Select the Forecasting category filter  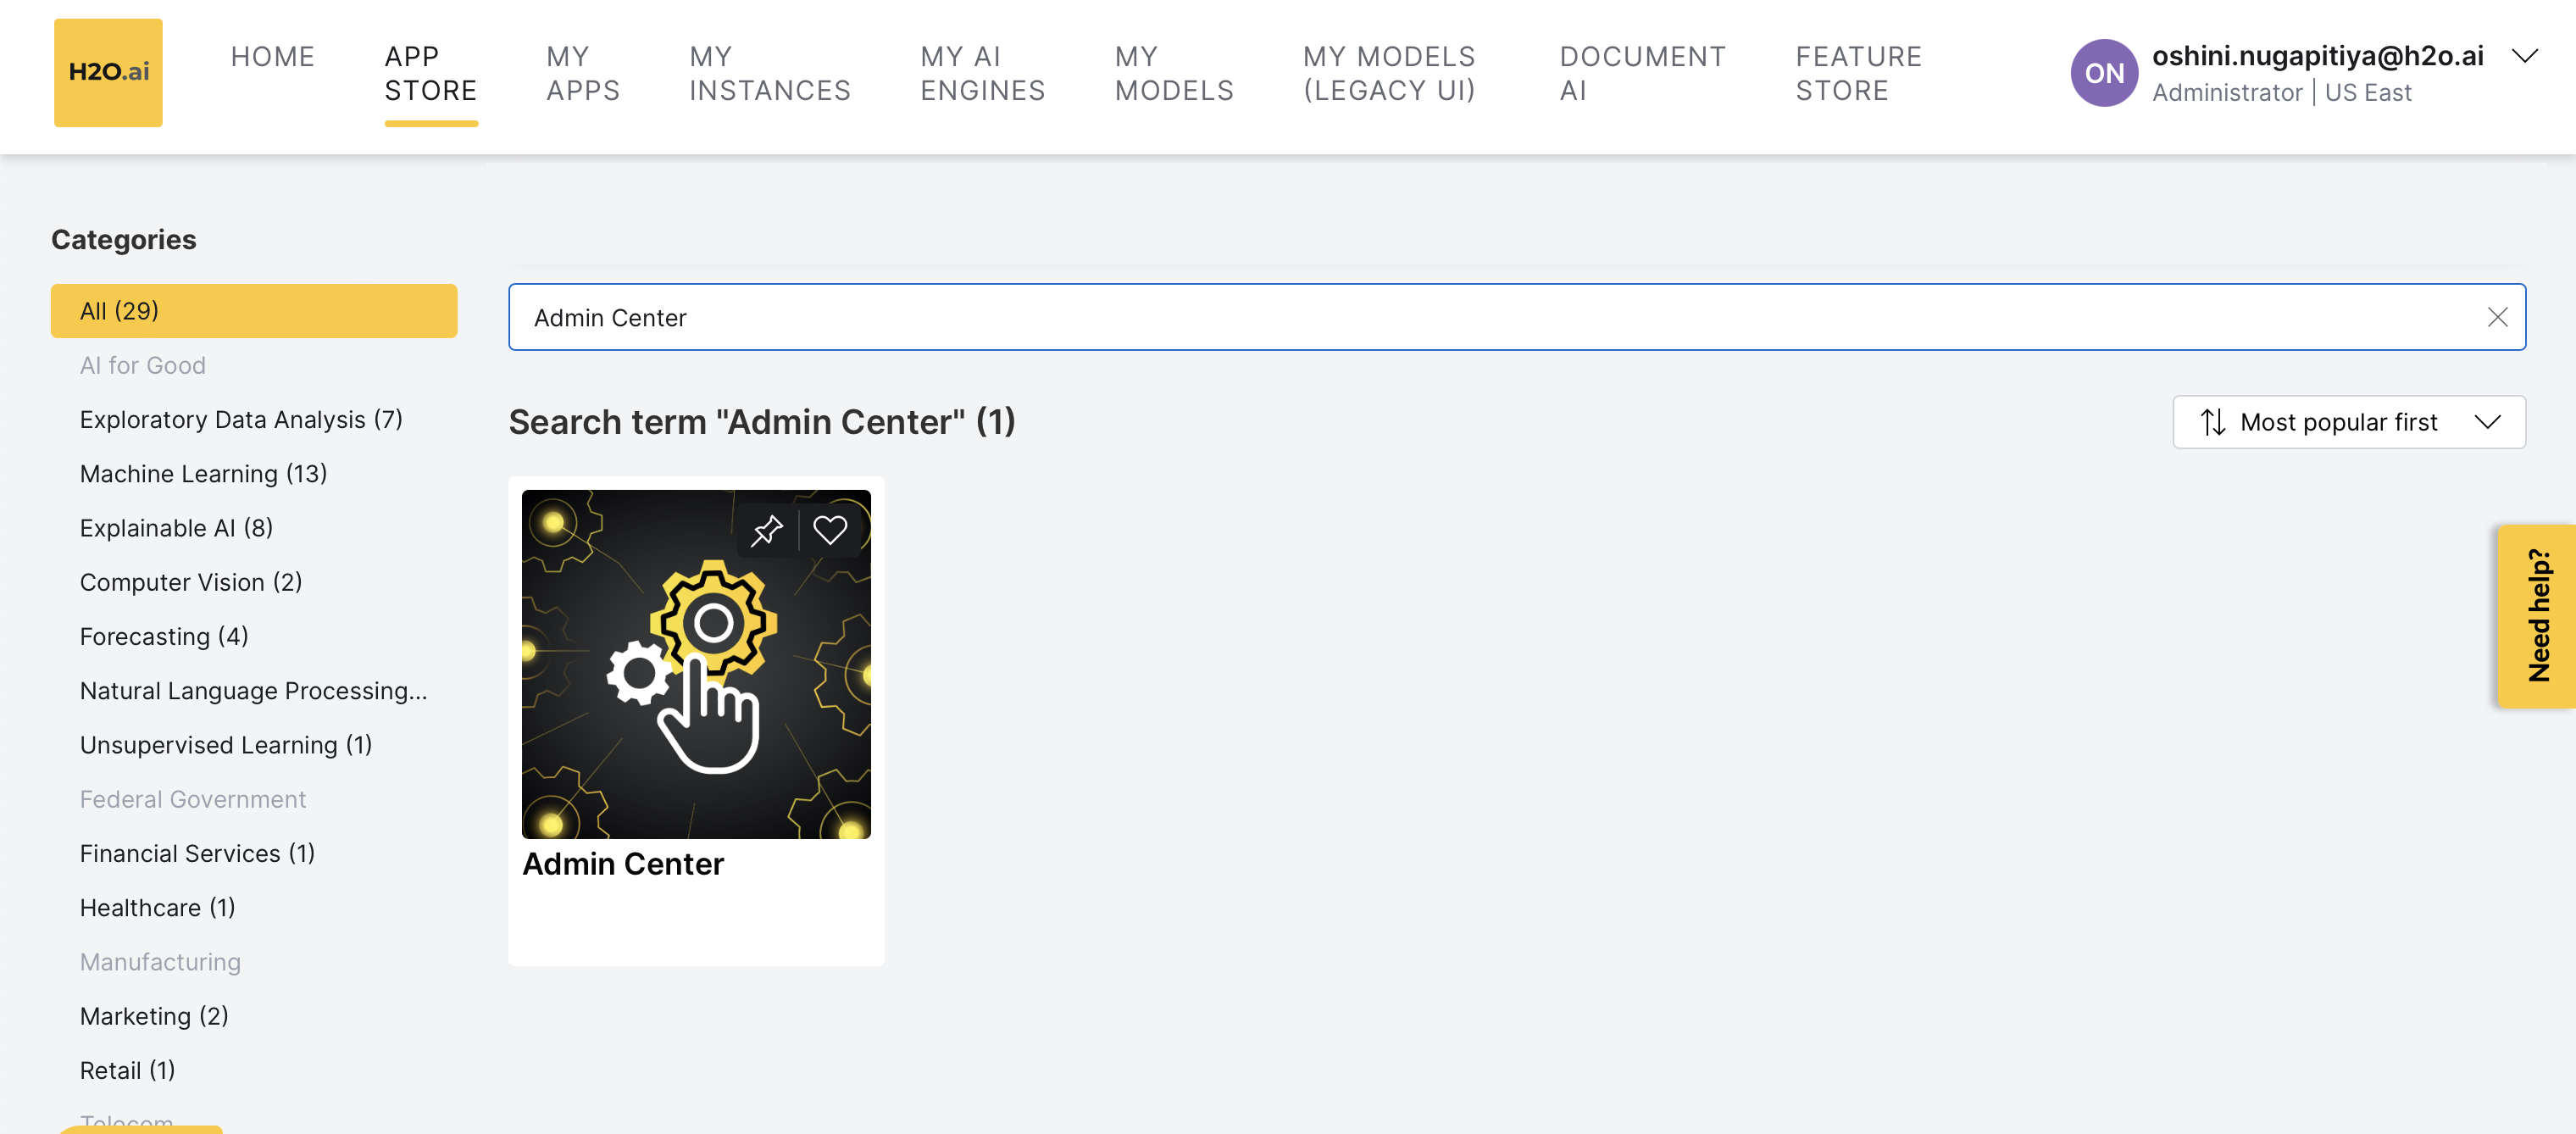click(x=163, y=636)
